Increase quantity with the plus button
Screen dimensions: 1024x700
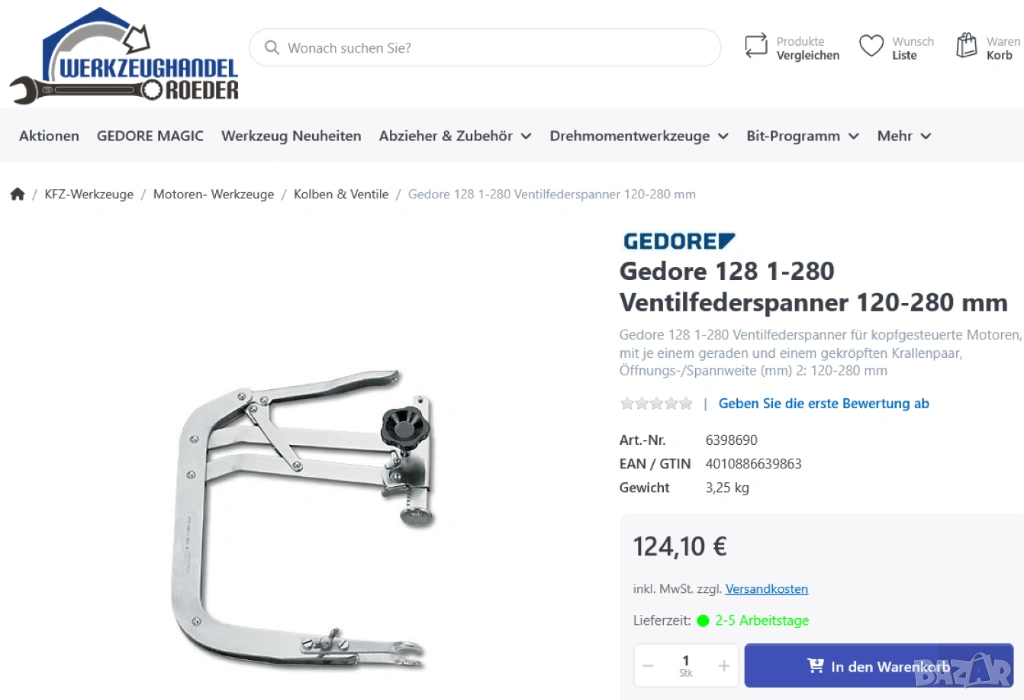point(724,666)
